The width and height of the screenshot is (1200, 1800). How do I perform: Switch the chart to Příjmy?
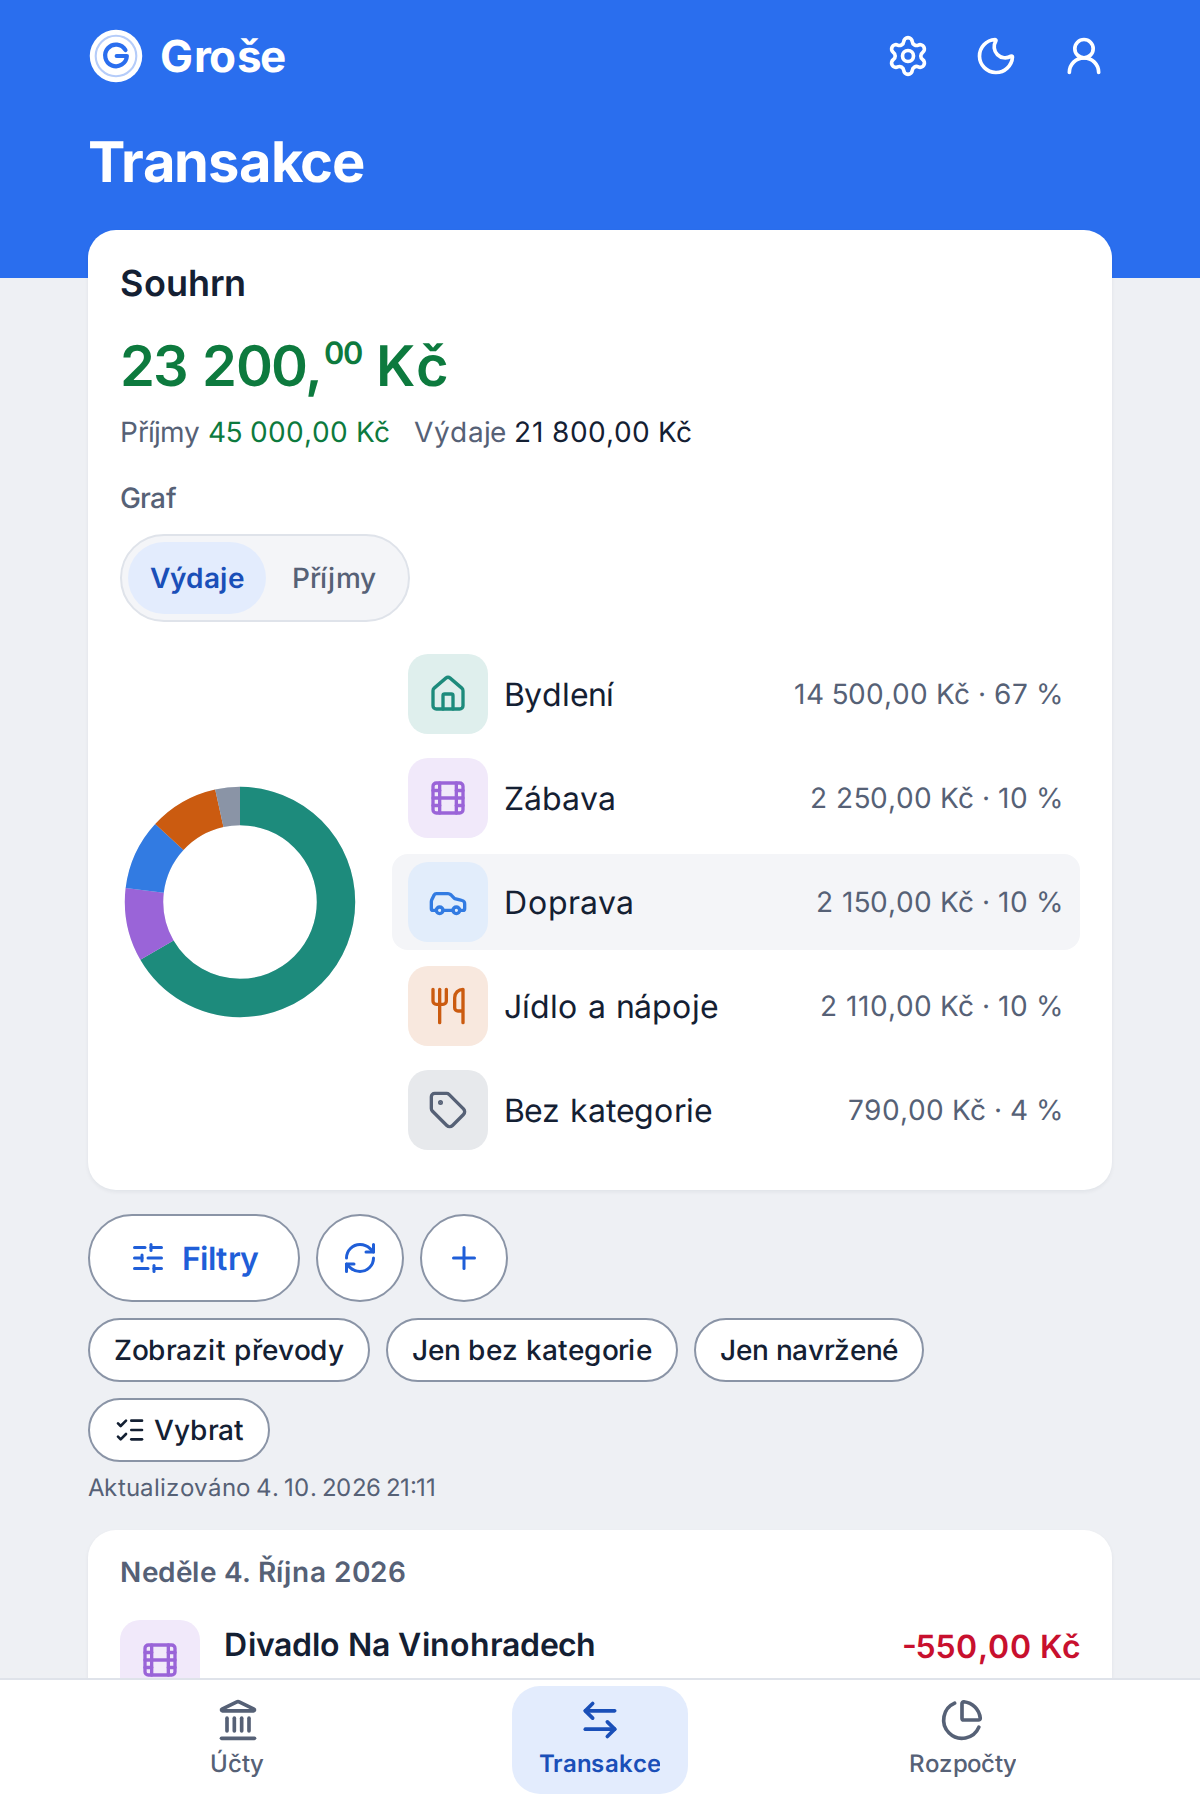(x=334, y=578)
